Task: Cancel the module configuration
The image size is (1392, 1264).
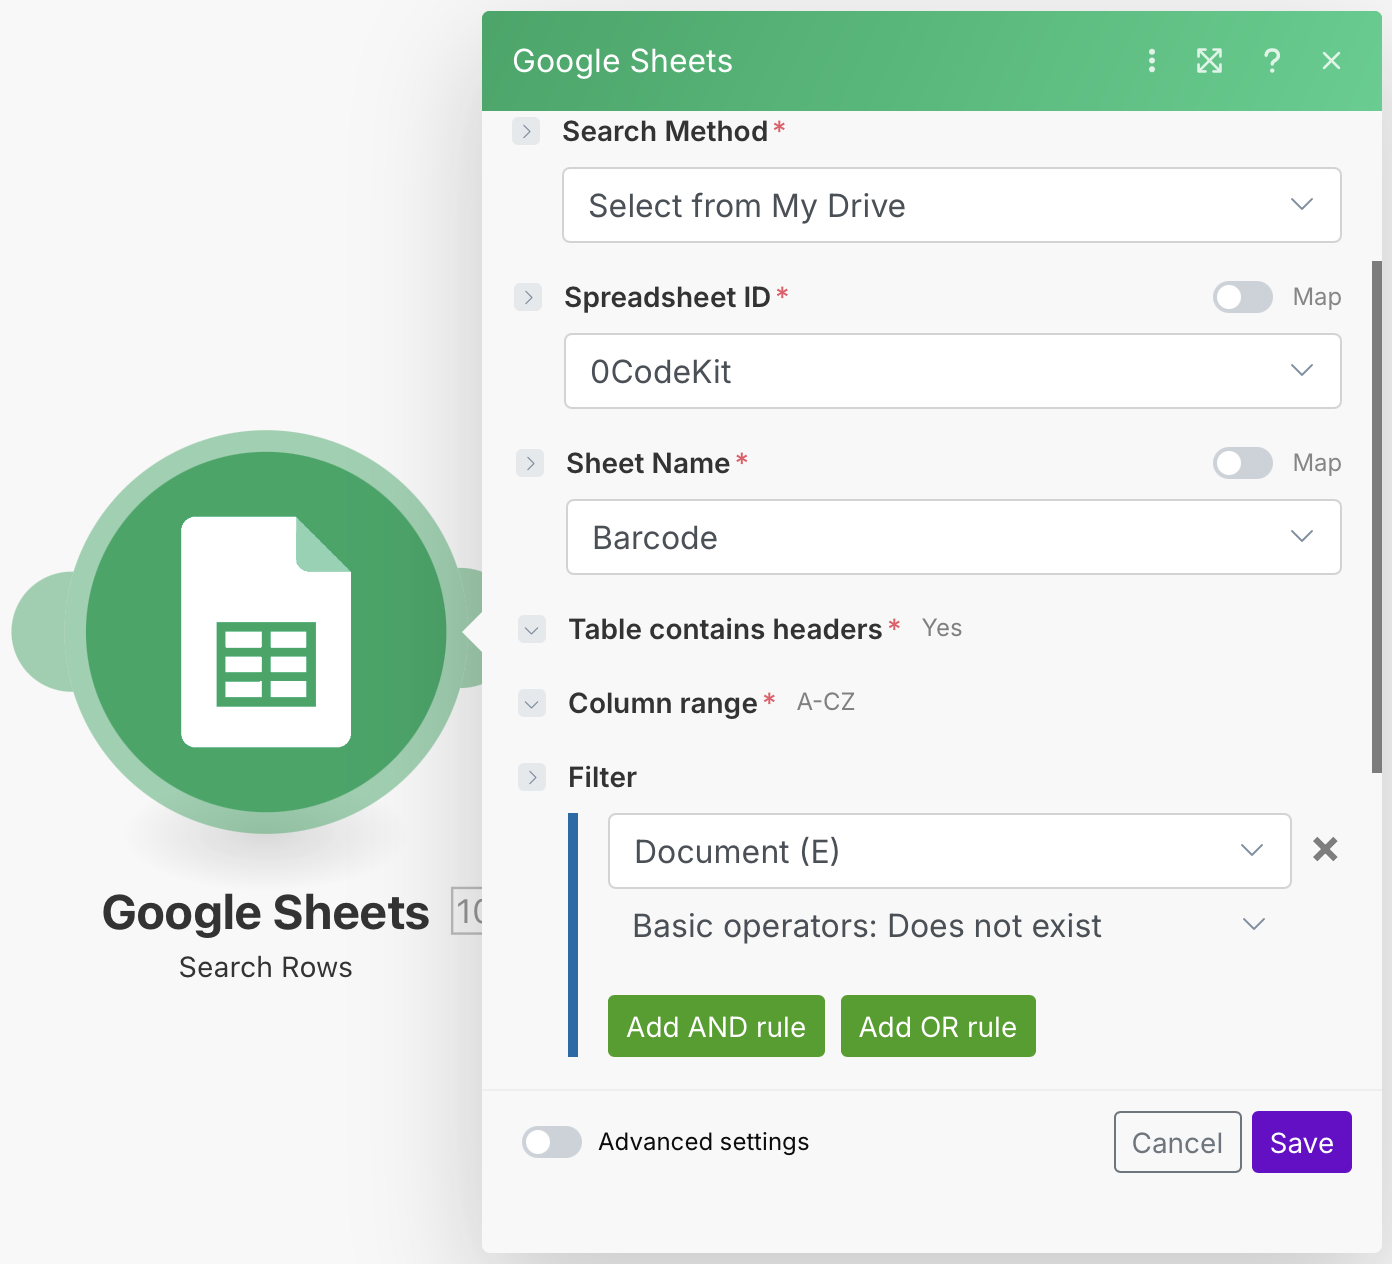Action: pos(1178,1142)
